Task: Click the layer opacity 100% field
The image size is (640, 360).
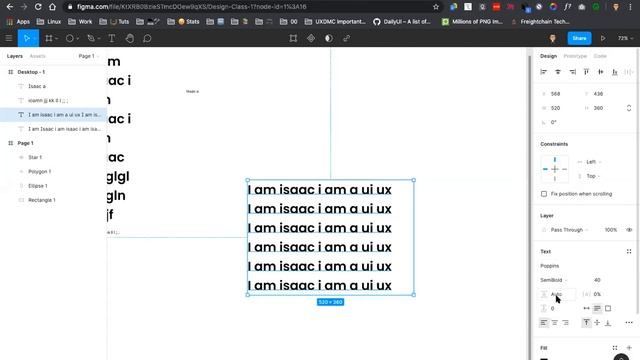Action: point(611,230)
